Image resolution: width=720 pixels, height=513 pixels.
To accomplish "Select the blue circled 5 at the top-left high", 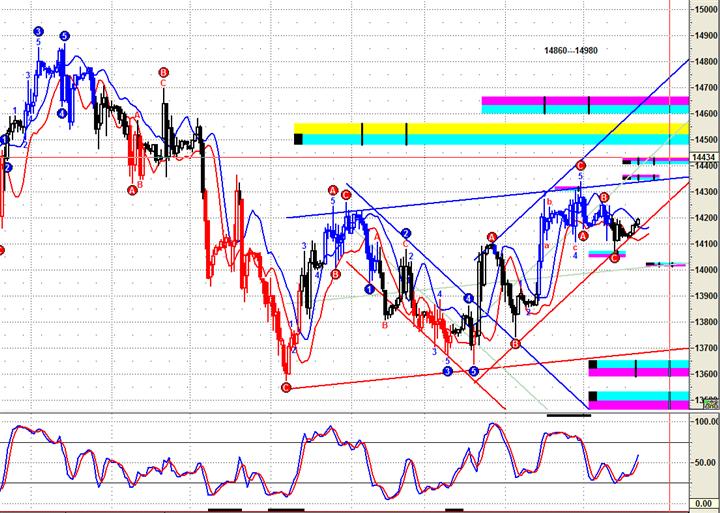I will 65,36.
